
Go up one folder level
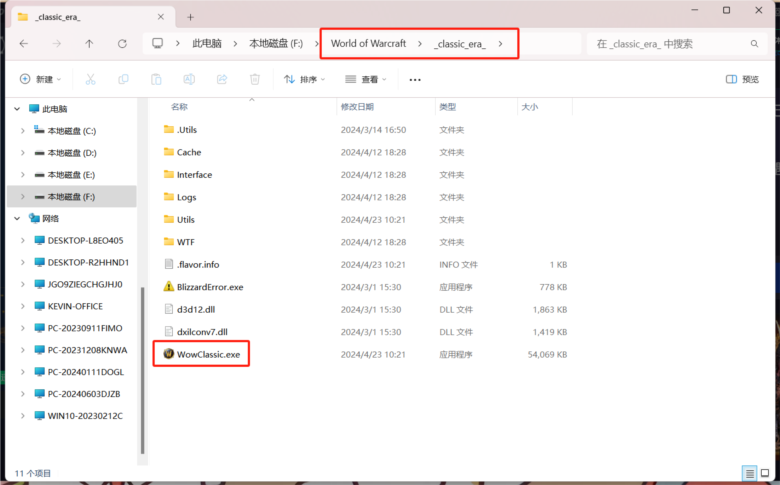click(x=89, y=44)
